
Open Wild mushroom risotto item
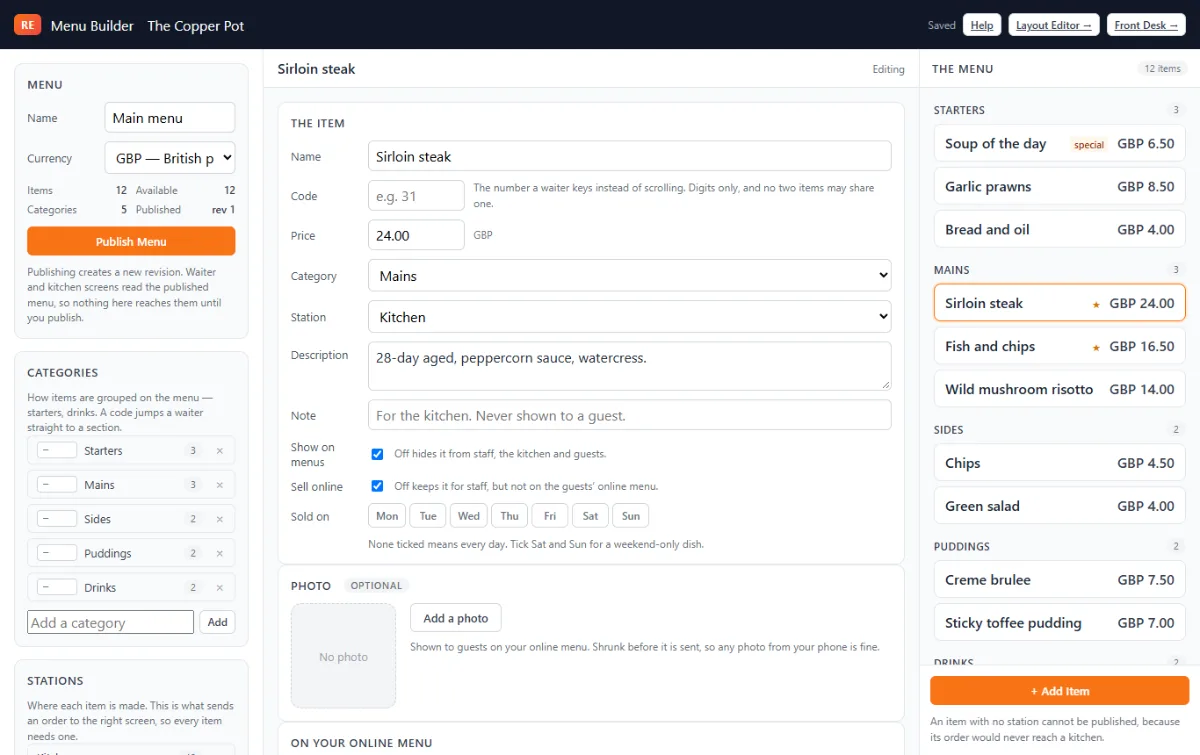[x=1060, y=390]
